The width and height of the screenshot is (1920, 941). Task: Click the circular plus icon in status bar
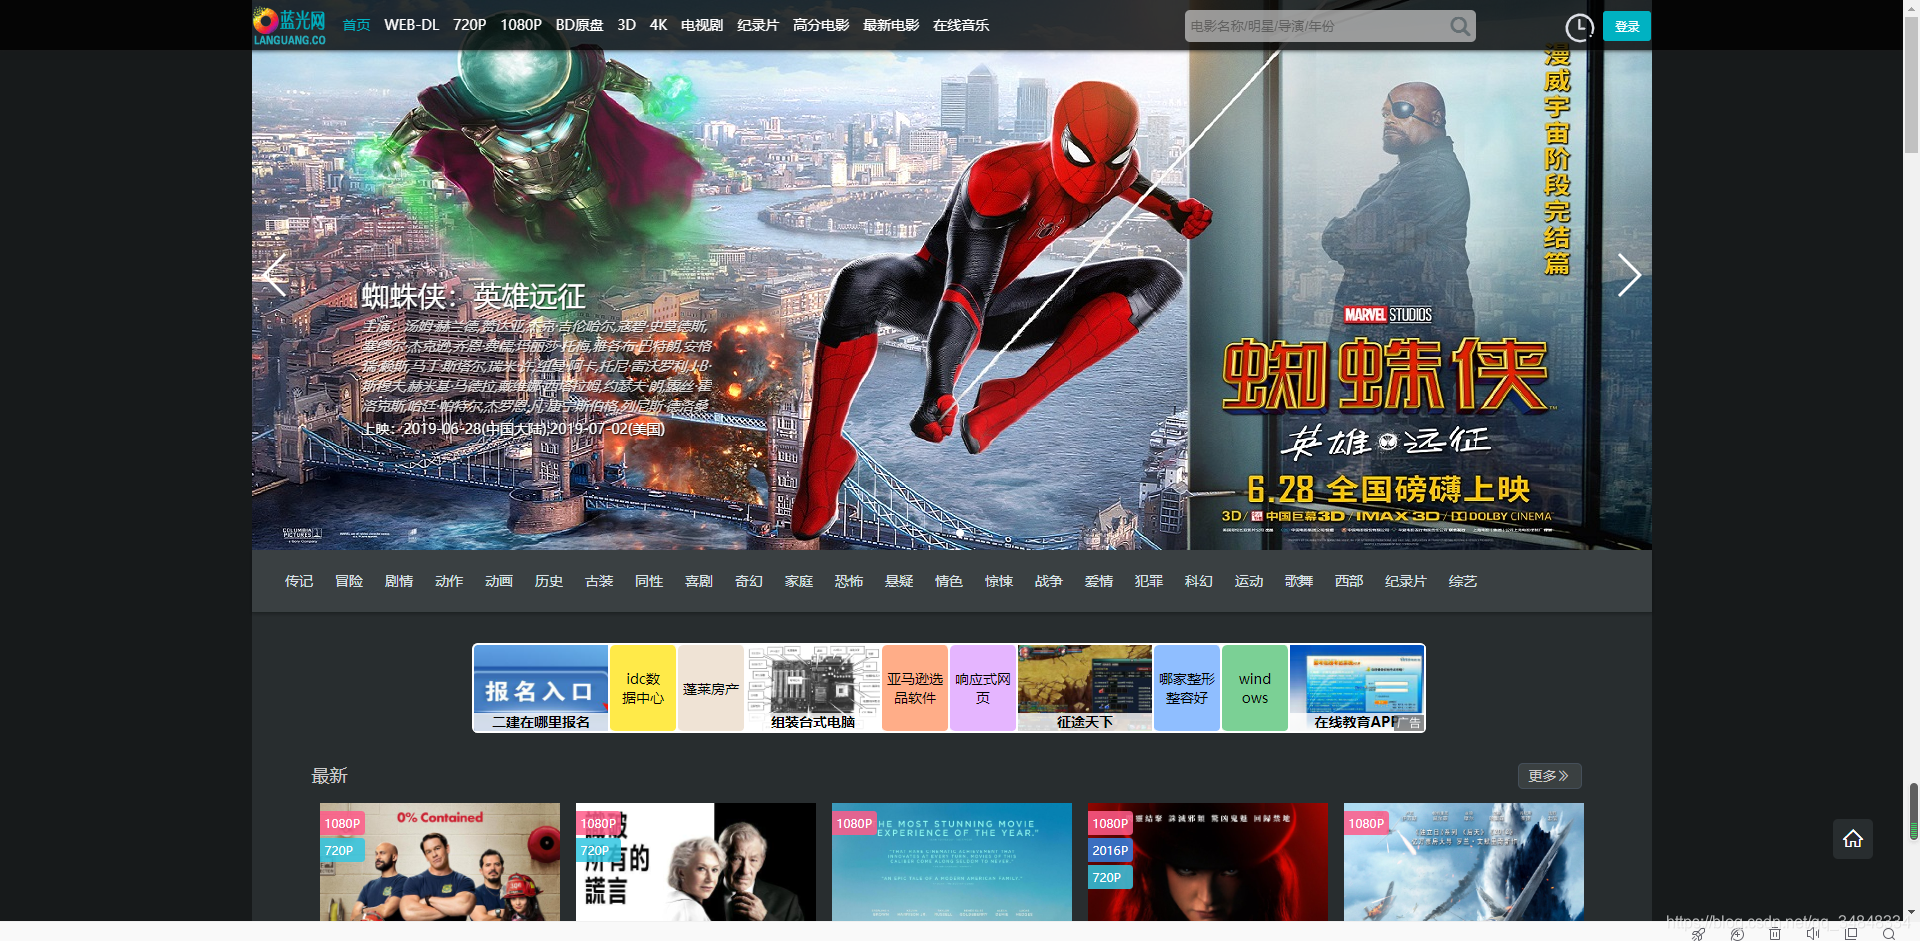tap(1737, 934)
